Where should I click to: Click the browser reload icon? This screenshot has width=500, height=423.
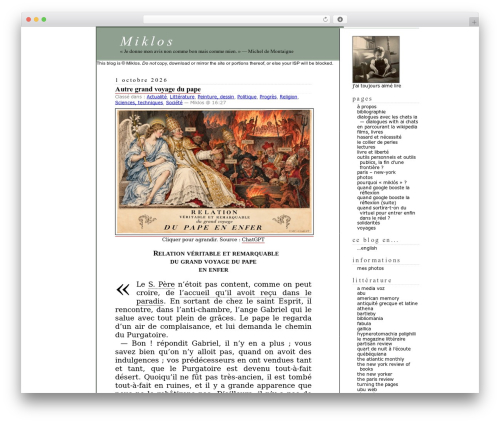325,19
